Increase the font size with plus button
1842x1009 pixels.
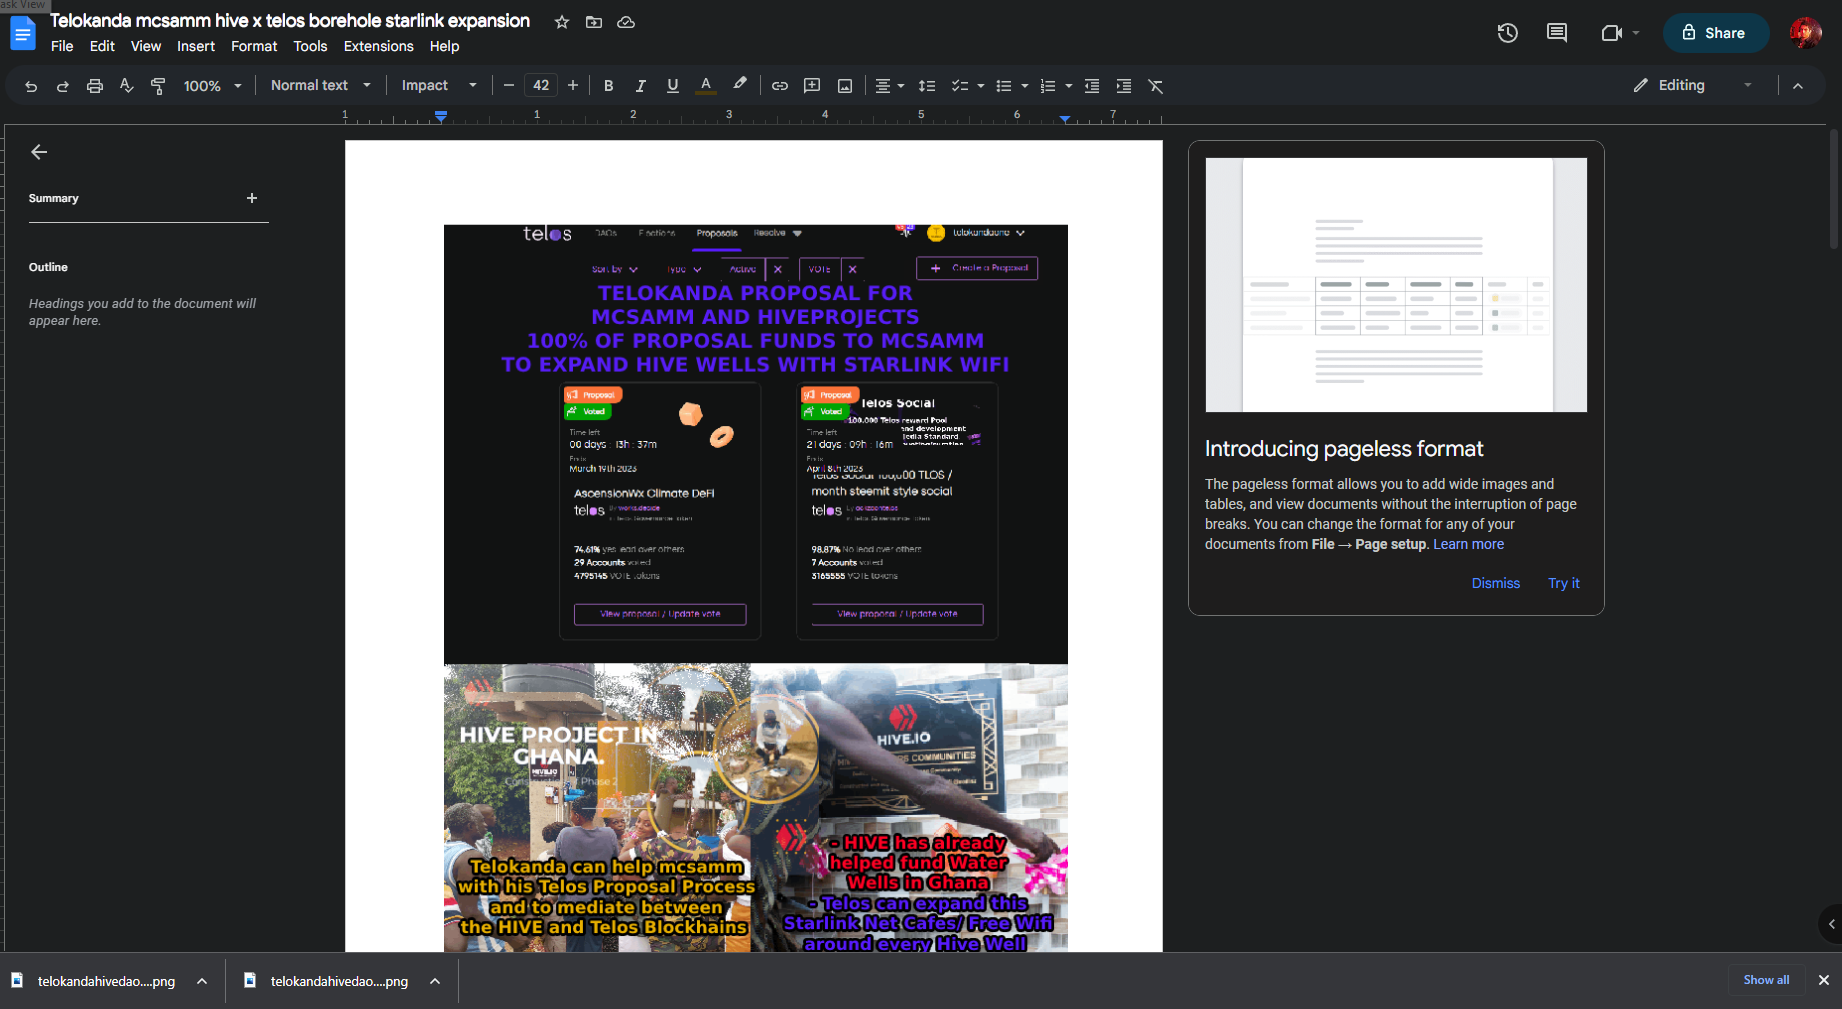pos(573,86)
